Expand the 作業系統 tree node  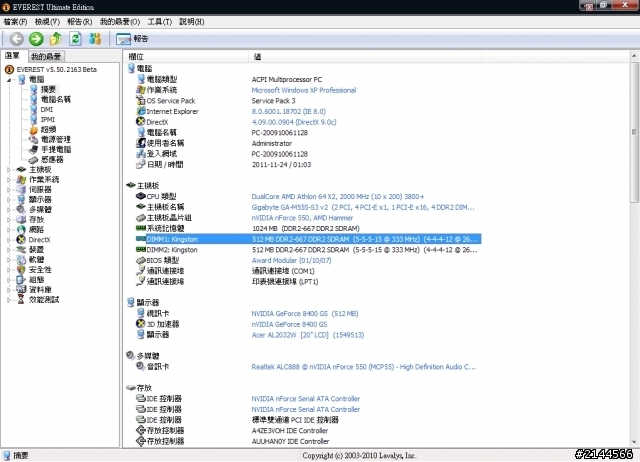9,180
